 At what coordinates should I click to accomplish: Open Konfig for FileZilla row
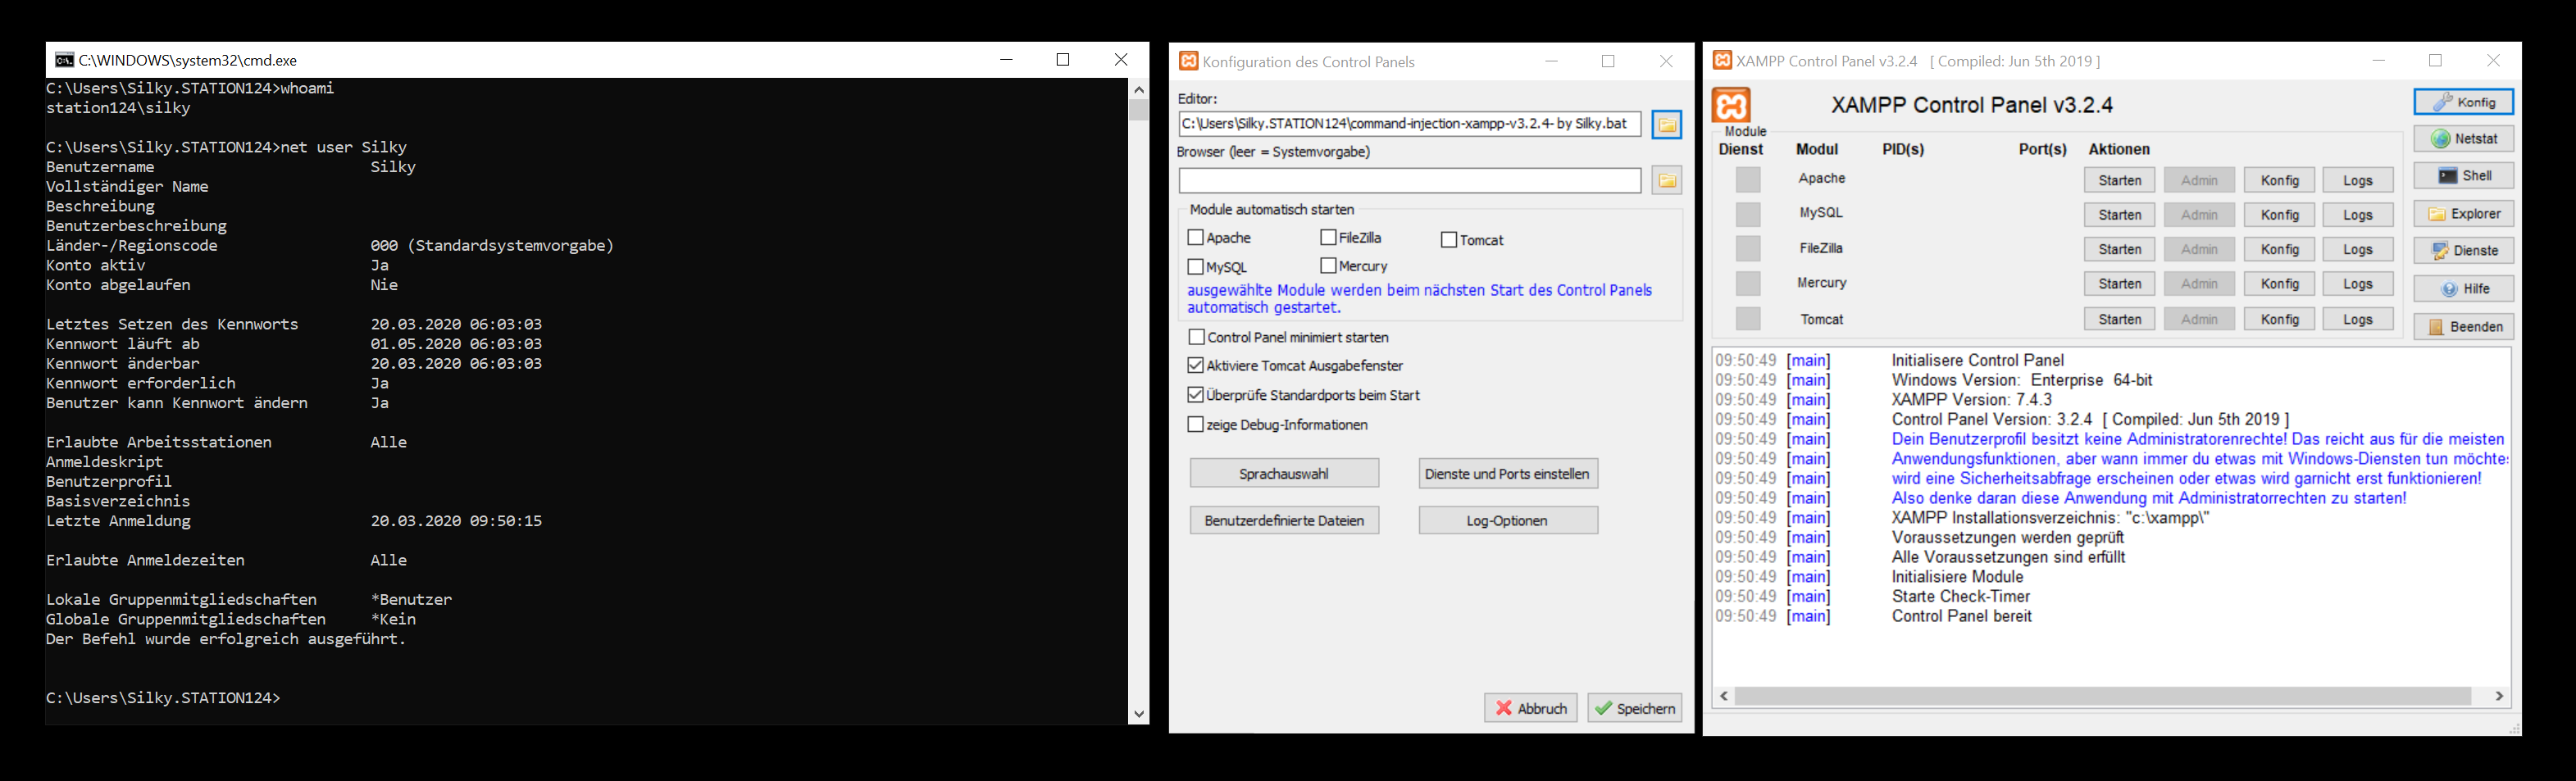[x=2279, y=249]
